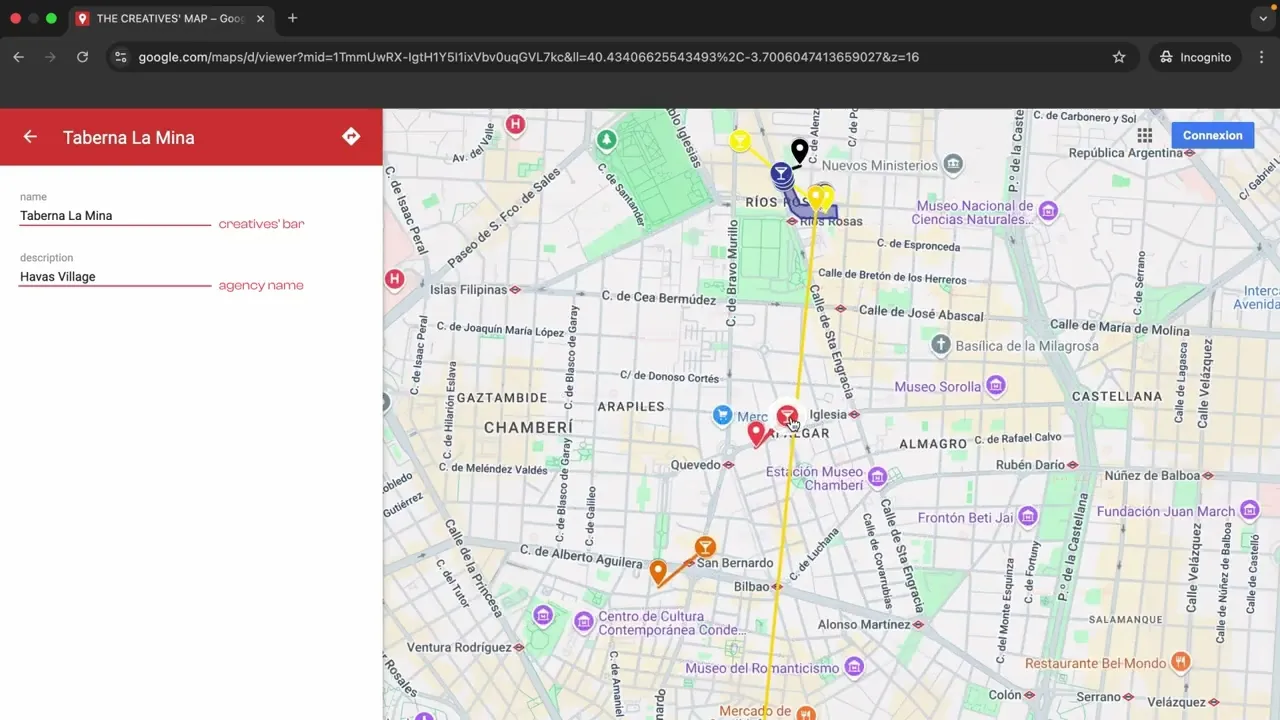The width and height of the screenshot is (1280, 720).
Task: Select the navy blue cocktail marker
Action: [781, 174]
